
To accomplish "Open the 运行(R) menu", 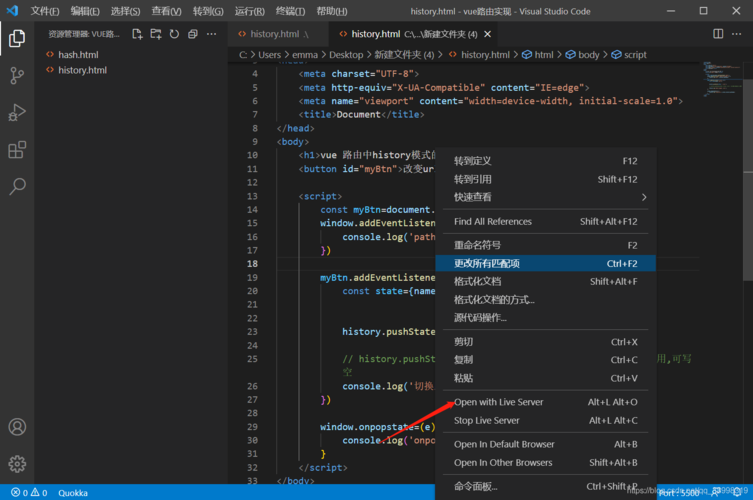I will coord(250,11).
